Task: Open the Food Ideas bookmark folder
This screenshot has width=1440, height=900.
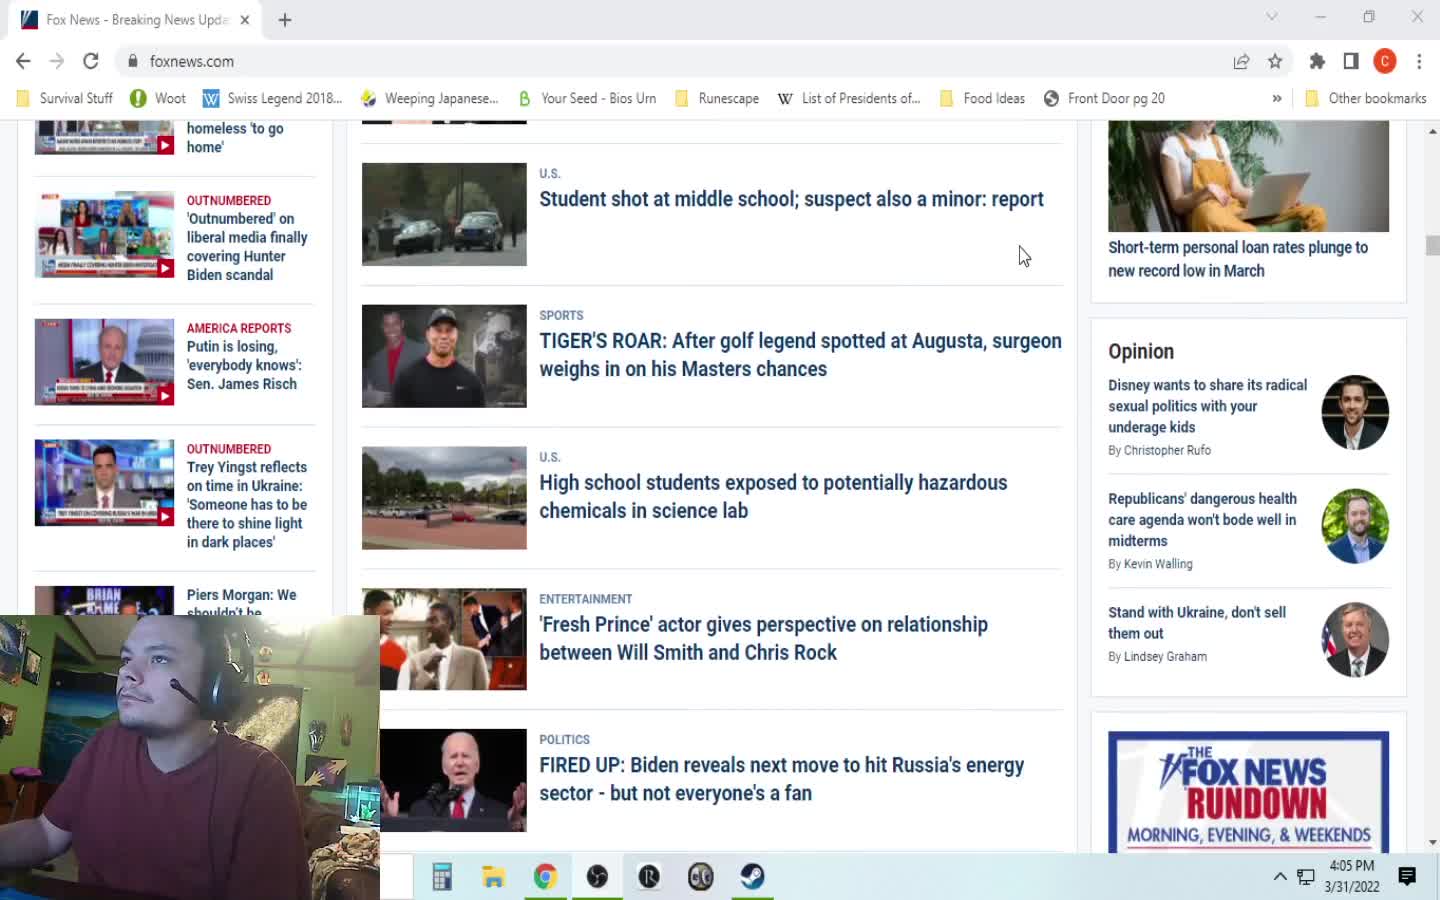Action: pyautogui.click(x=982, y=98)
